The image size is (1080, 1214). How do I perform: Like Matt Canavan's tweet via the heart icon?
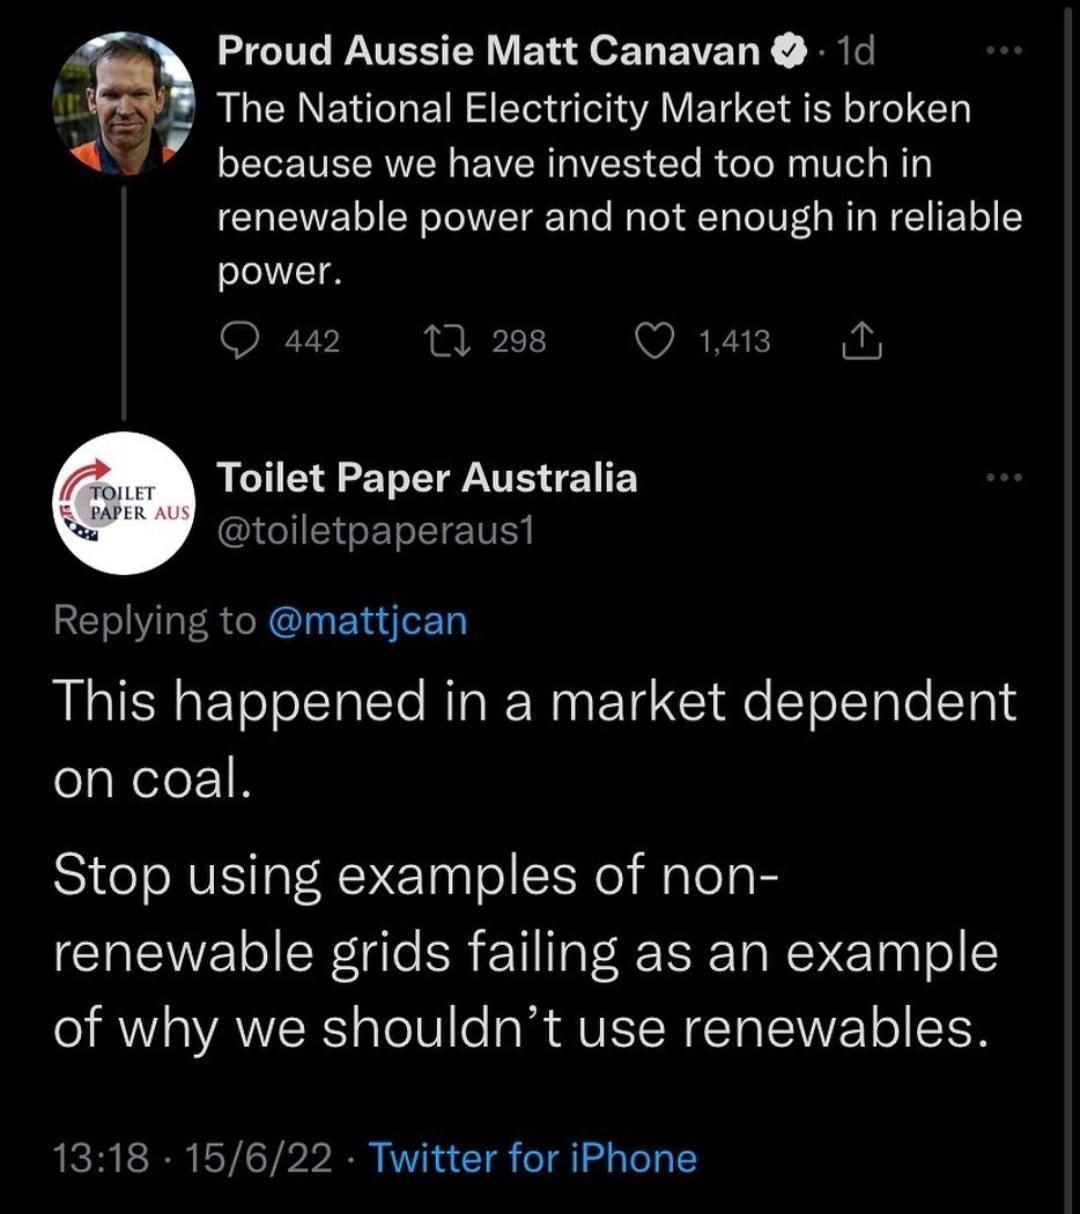click(655, 341)
